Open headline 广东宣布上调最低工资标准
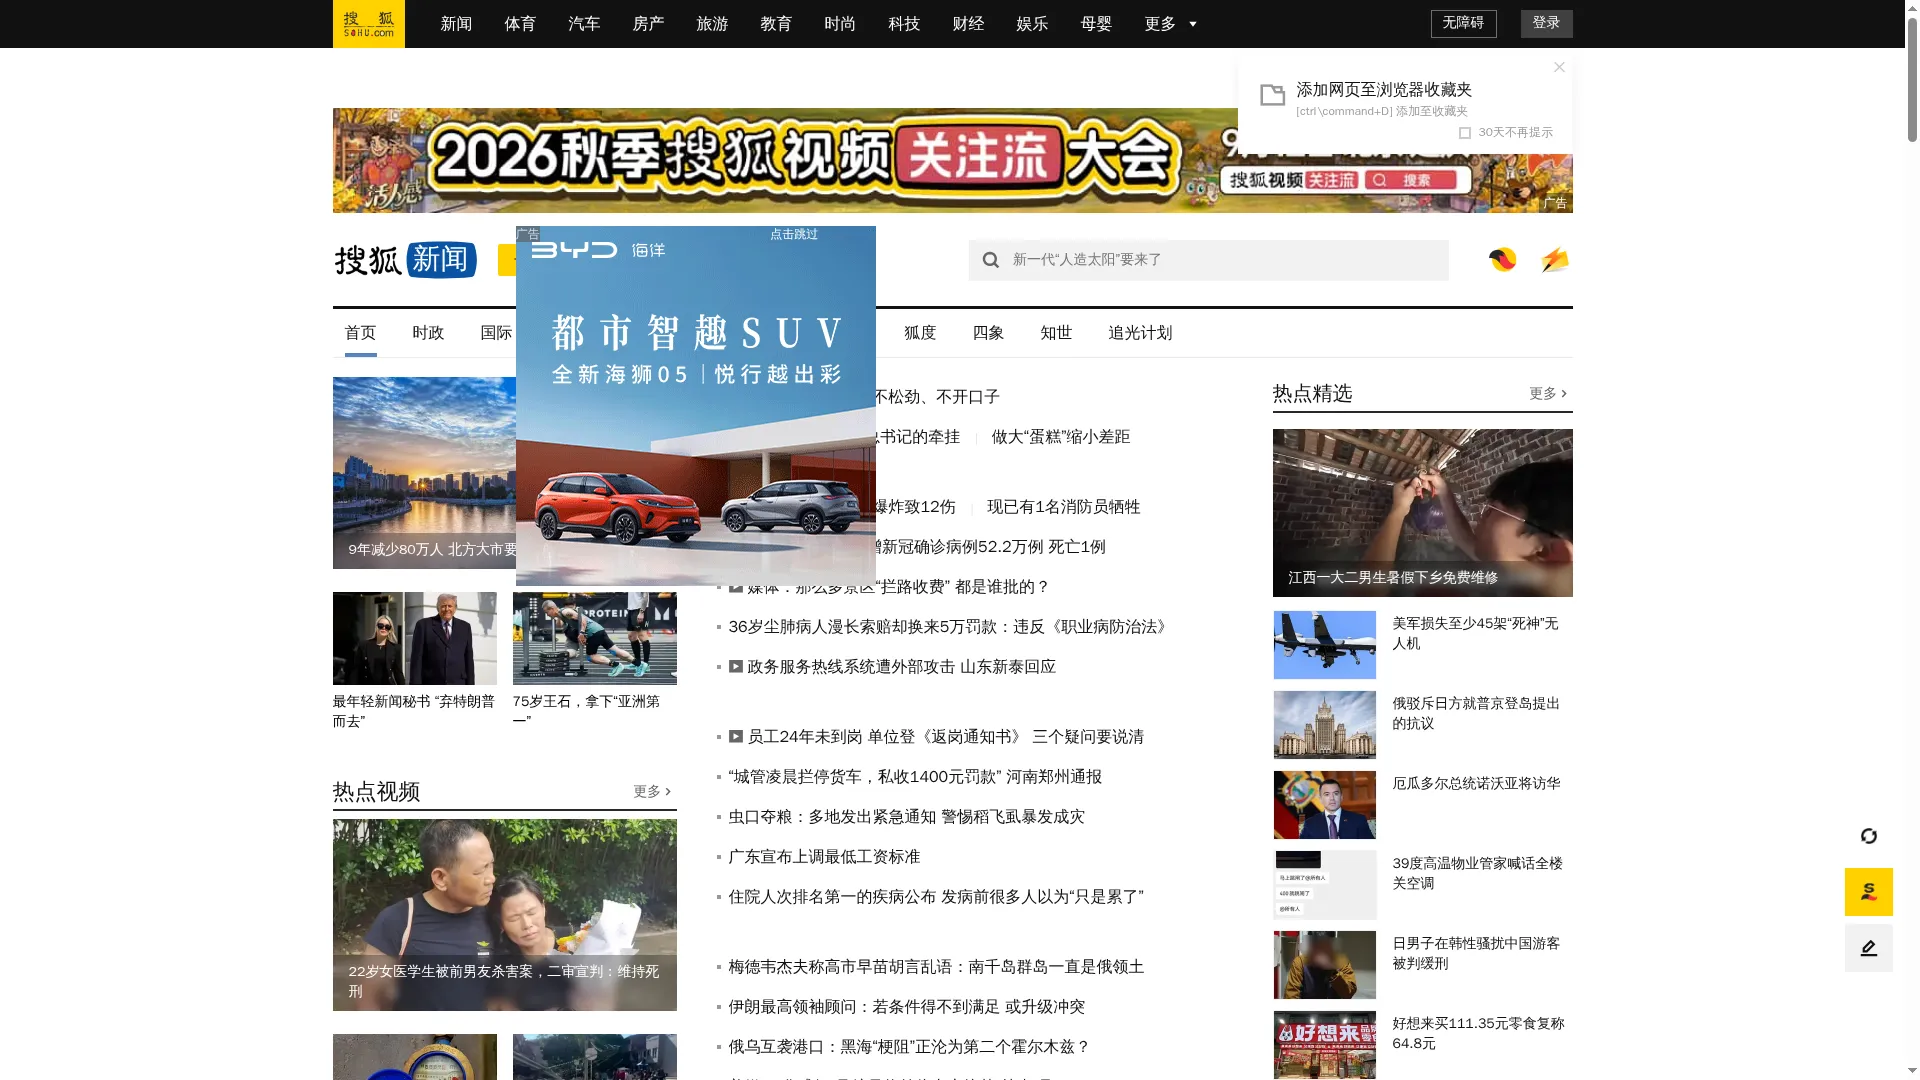 [824, 857]
